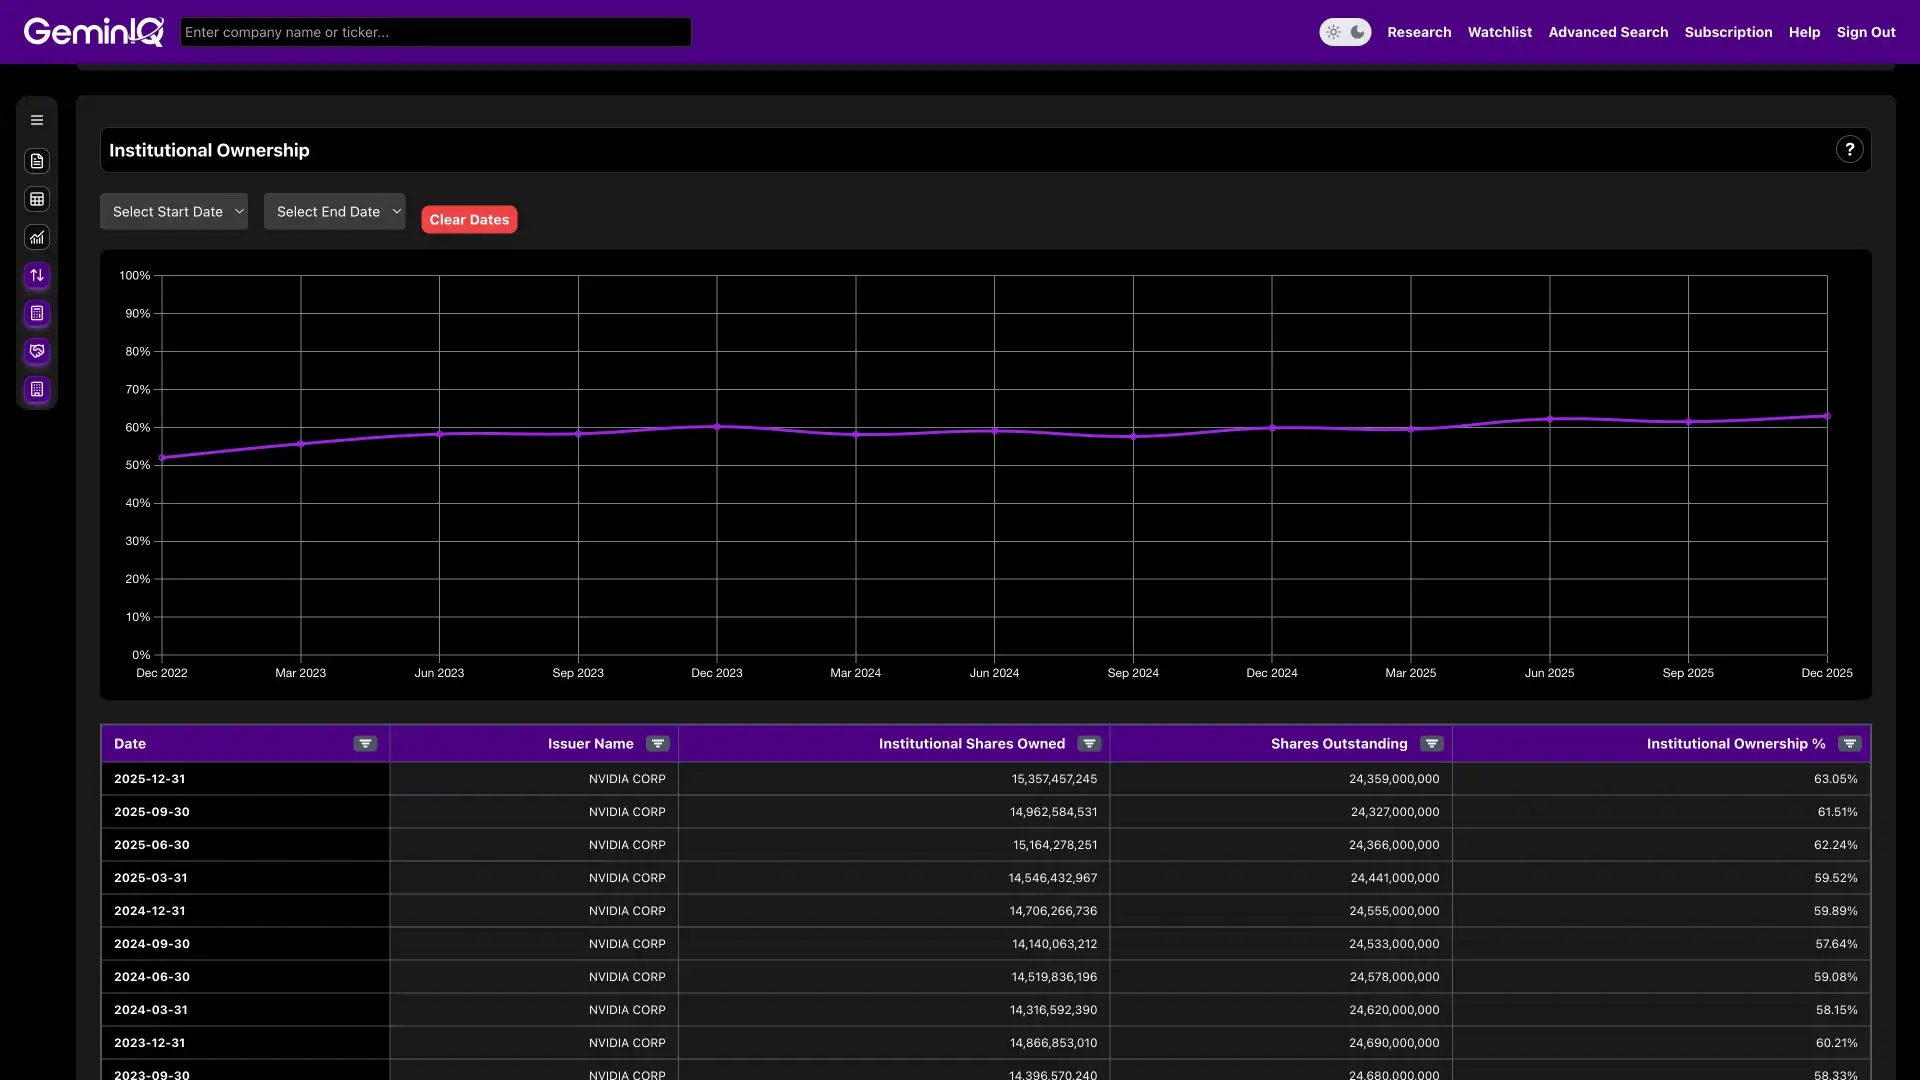Open the calculator tool in the sidebar
The width and height of the screenshot is (1920, 1080).
click(37, 314)
